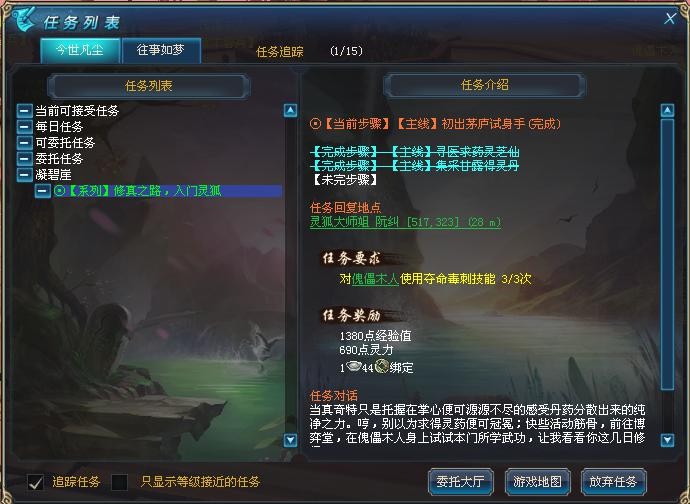Collapse the 凝碧崖 quest group
This screenshot has width=690, height=504.
pos(25,175)
